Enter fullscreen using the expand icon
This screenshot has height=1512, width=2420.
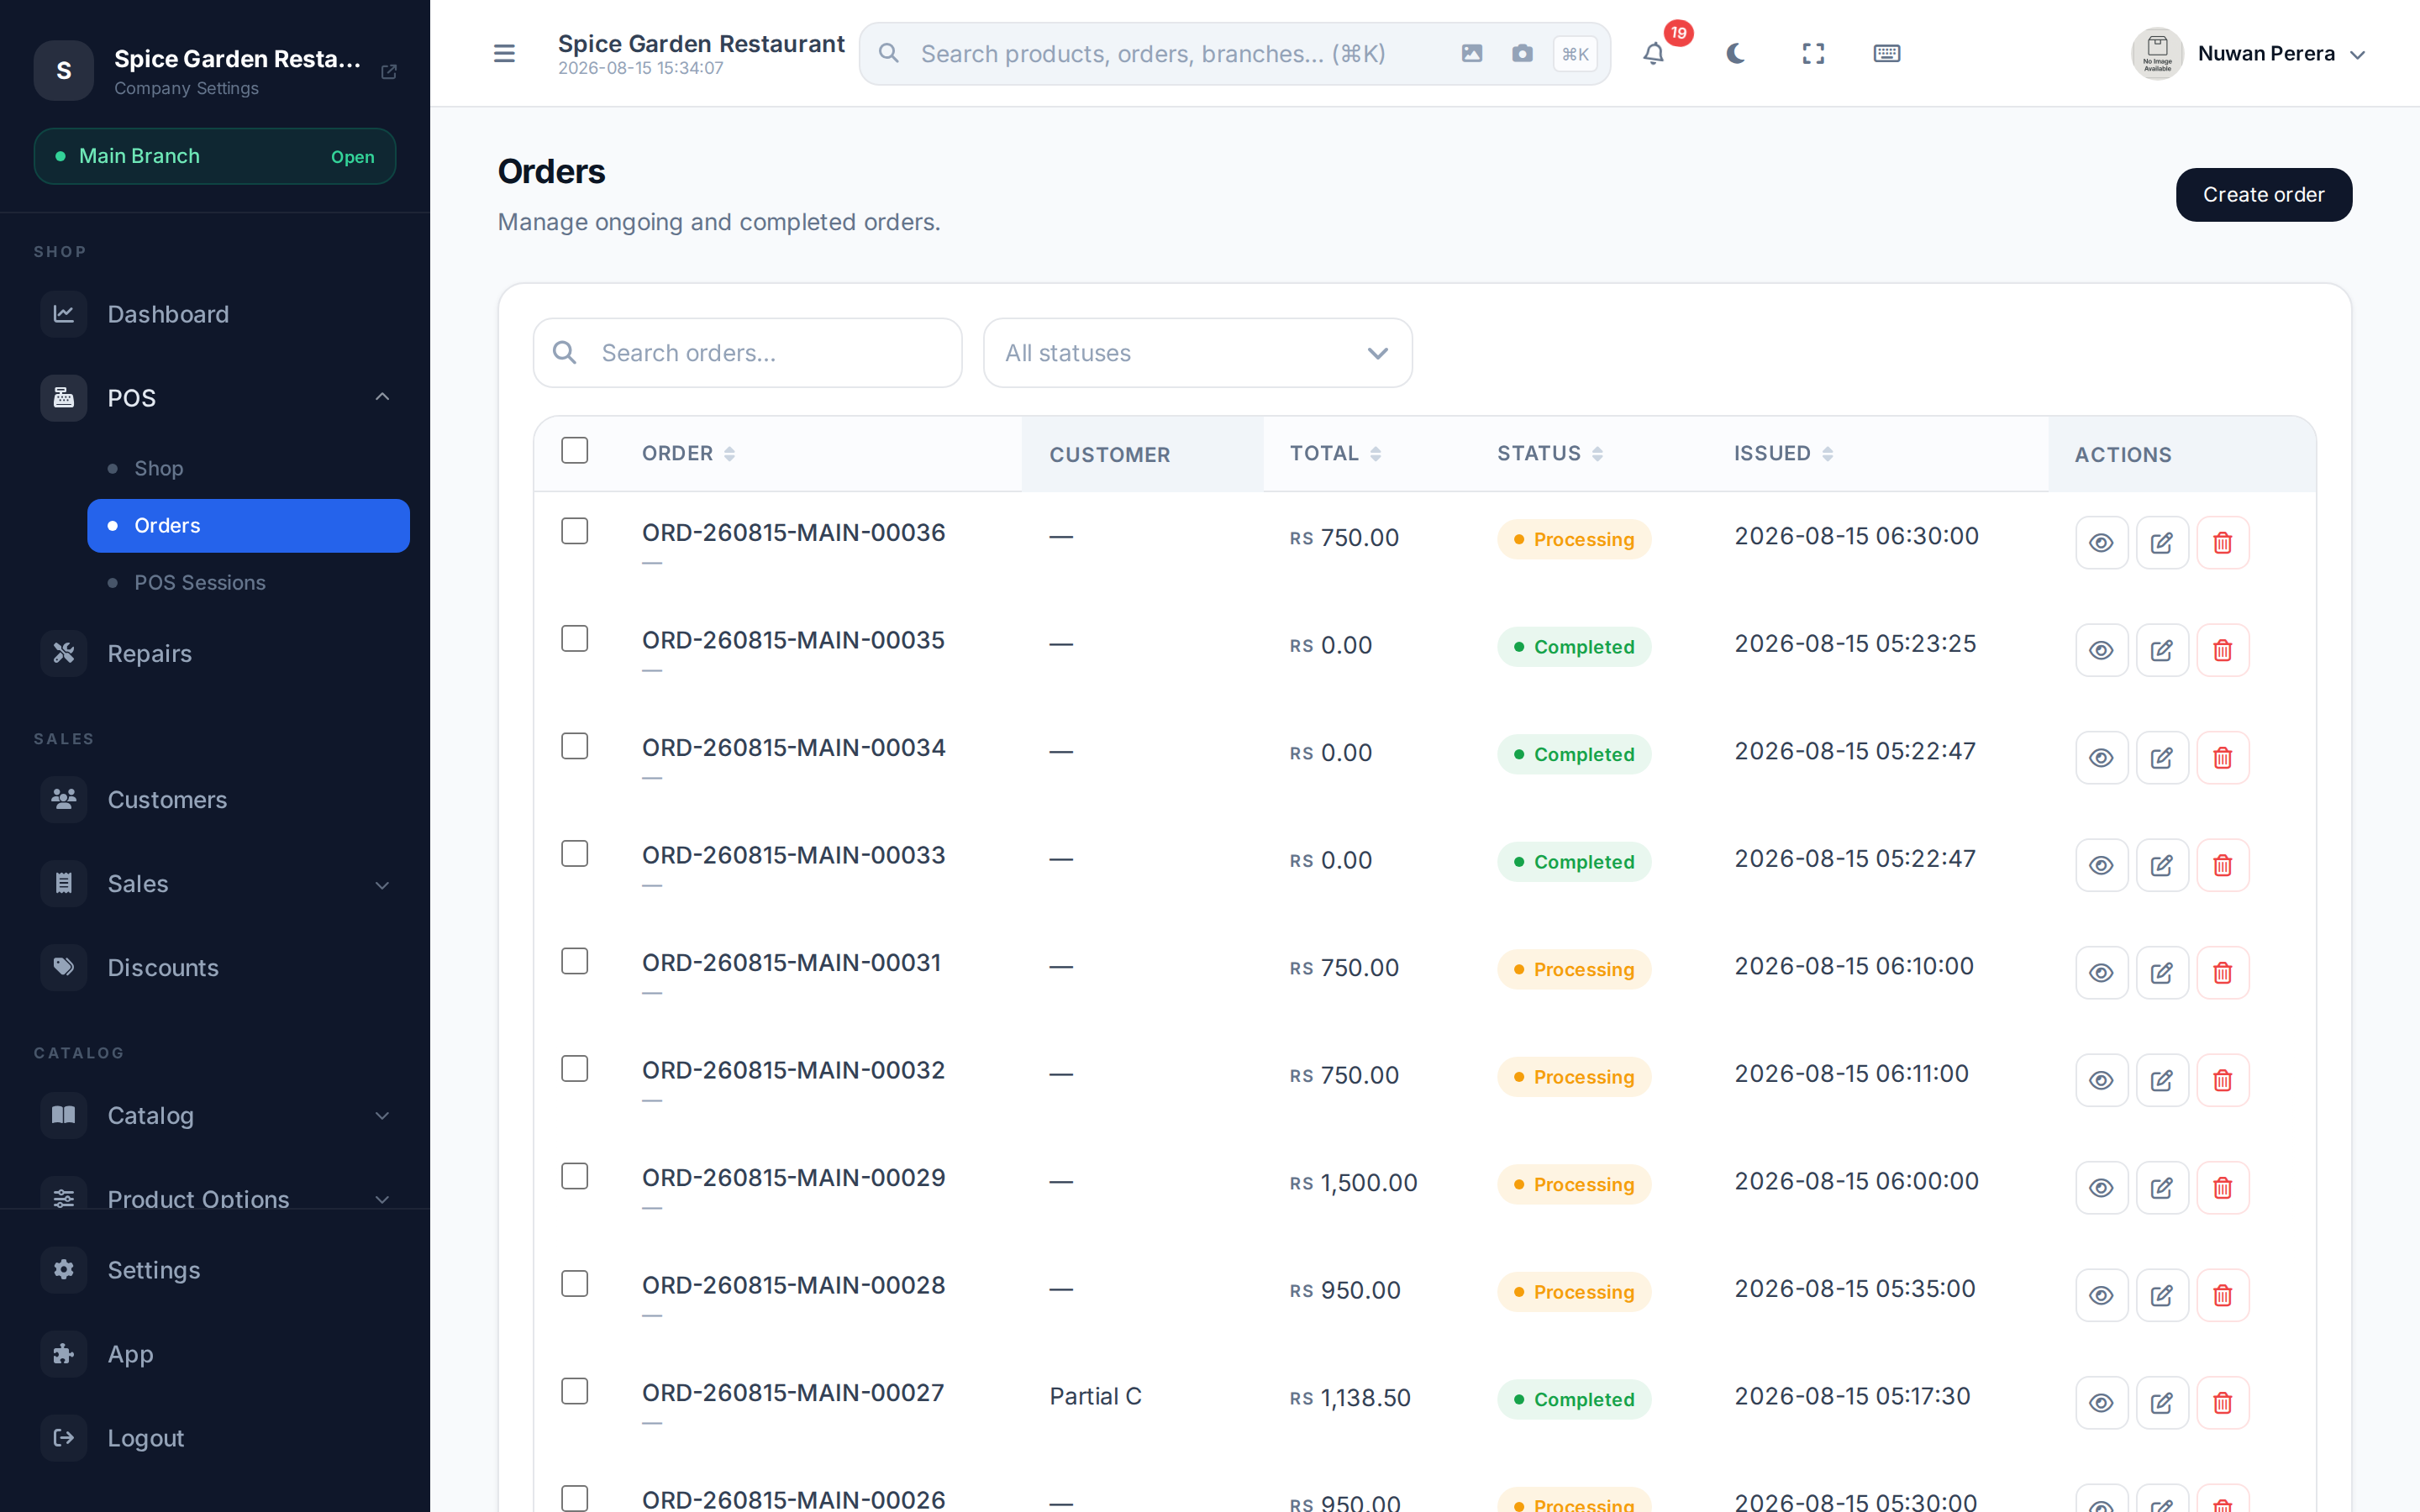point(1813,53)
